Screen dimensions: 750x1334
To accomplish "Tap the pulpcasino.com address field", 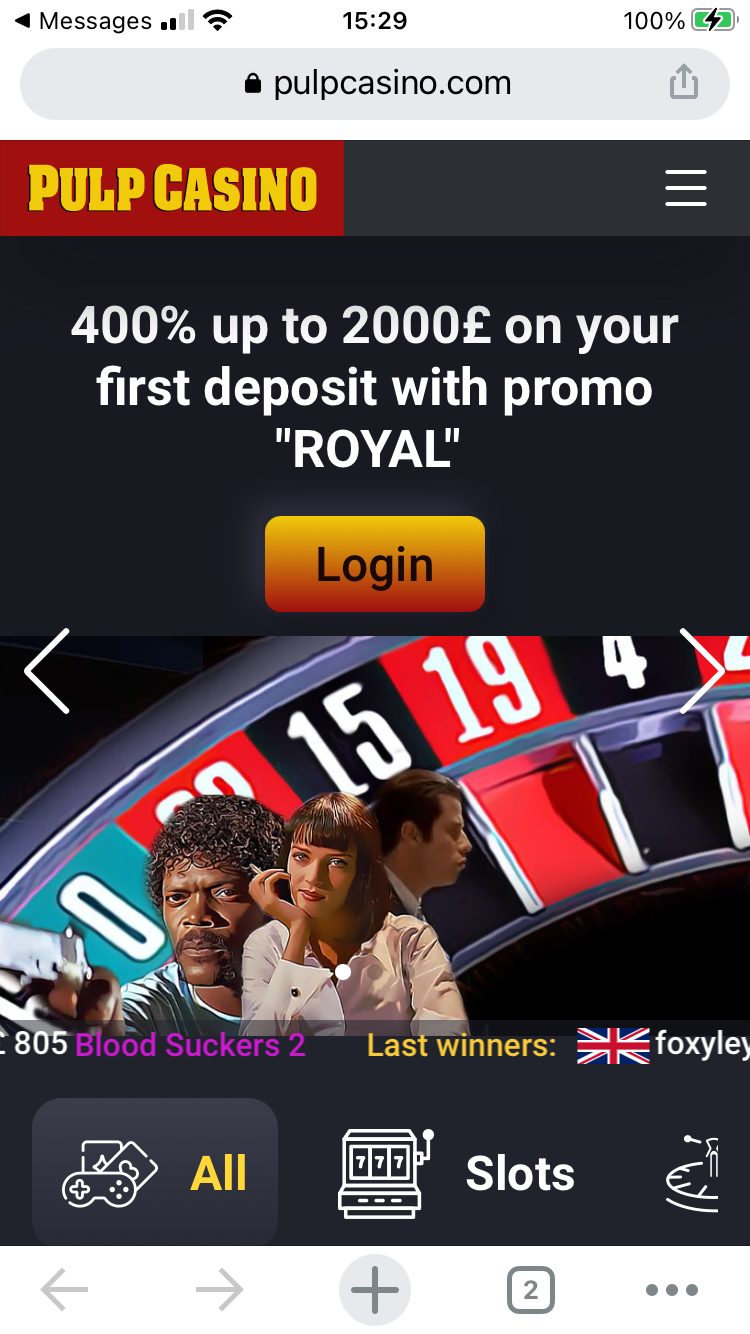I will (x=375, y=83).
